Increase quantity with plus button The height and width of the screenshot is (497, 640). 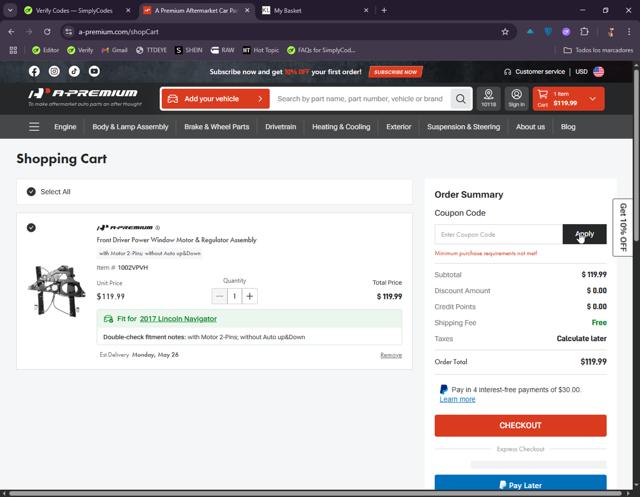[250, 296]
